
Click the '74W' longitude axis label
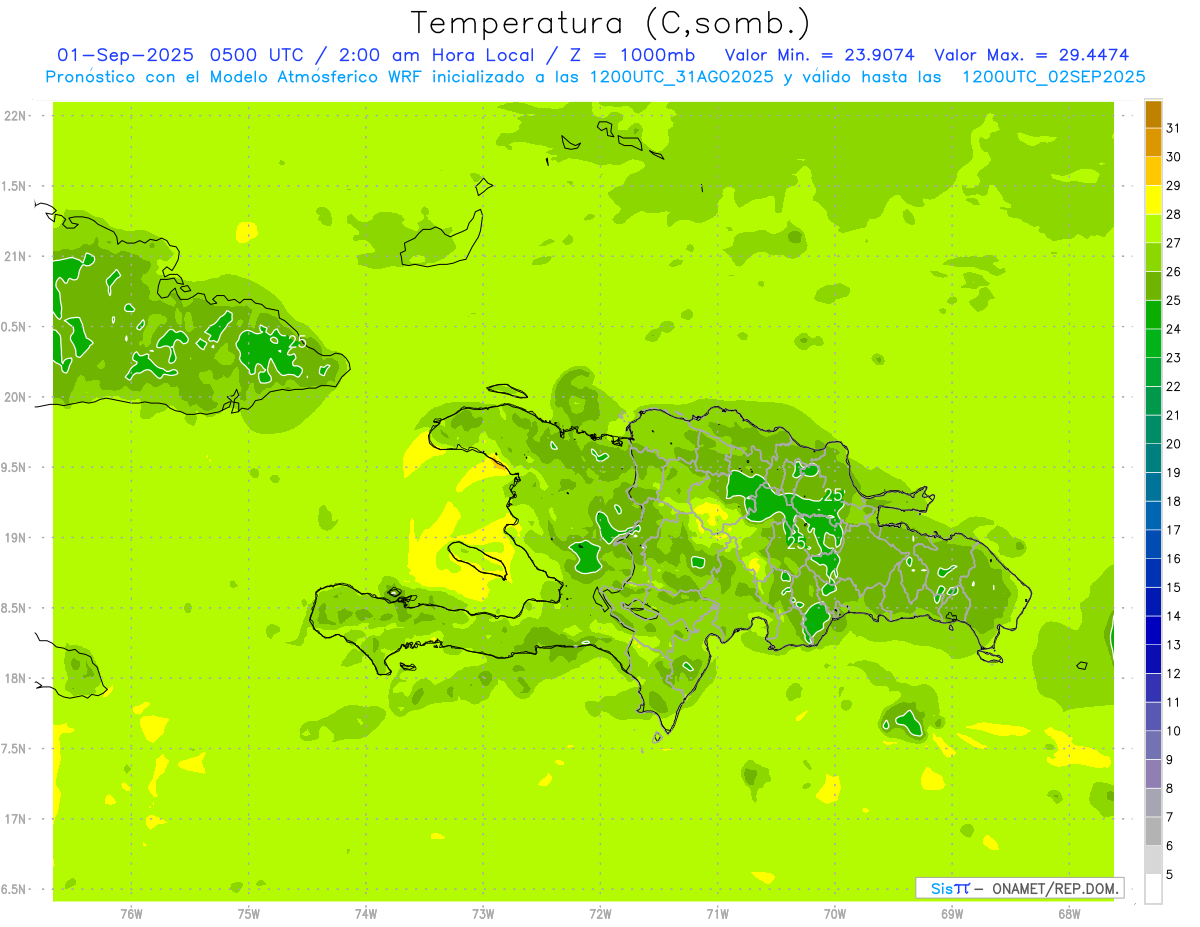pyautogui.click(x=366, y=914)
